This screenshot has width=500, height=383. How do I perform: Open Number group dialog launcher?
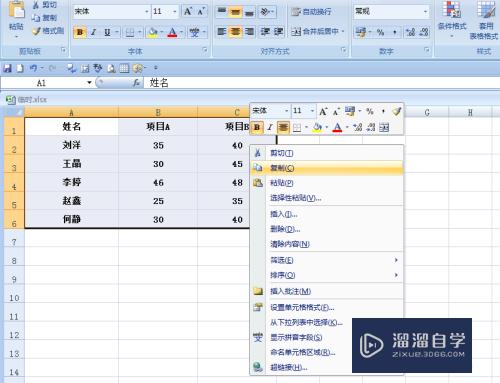tap(427, 50)
